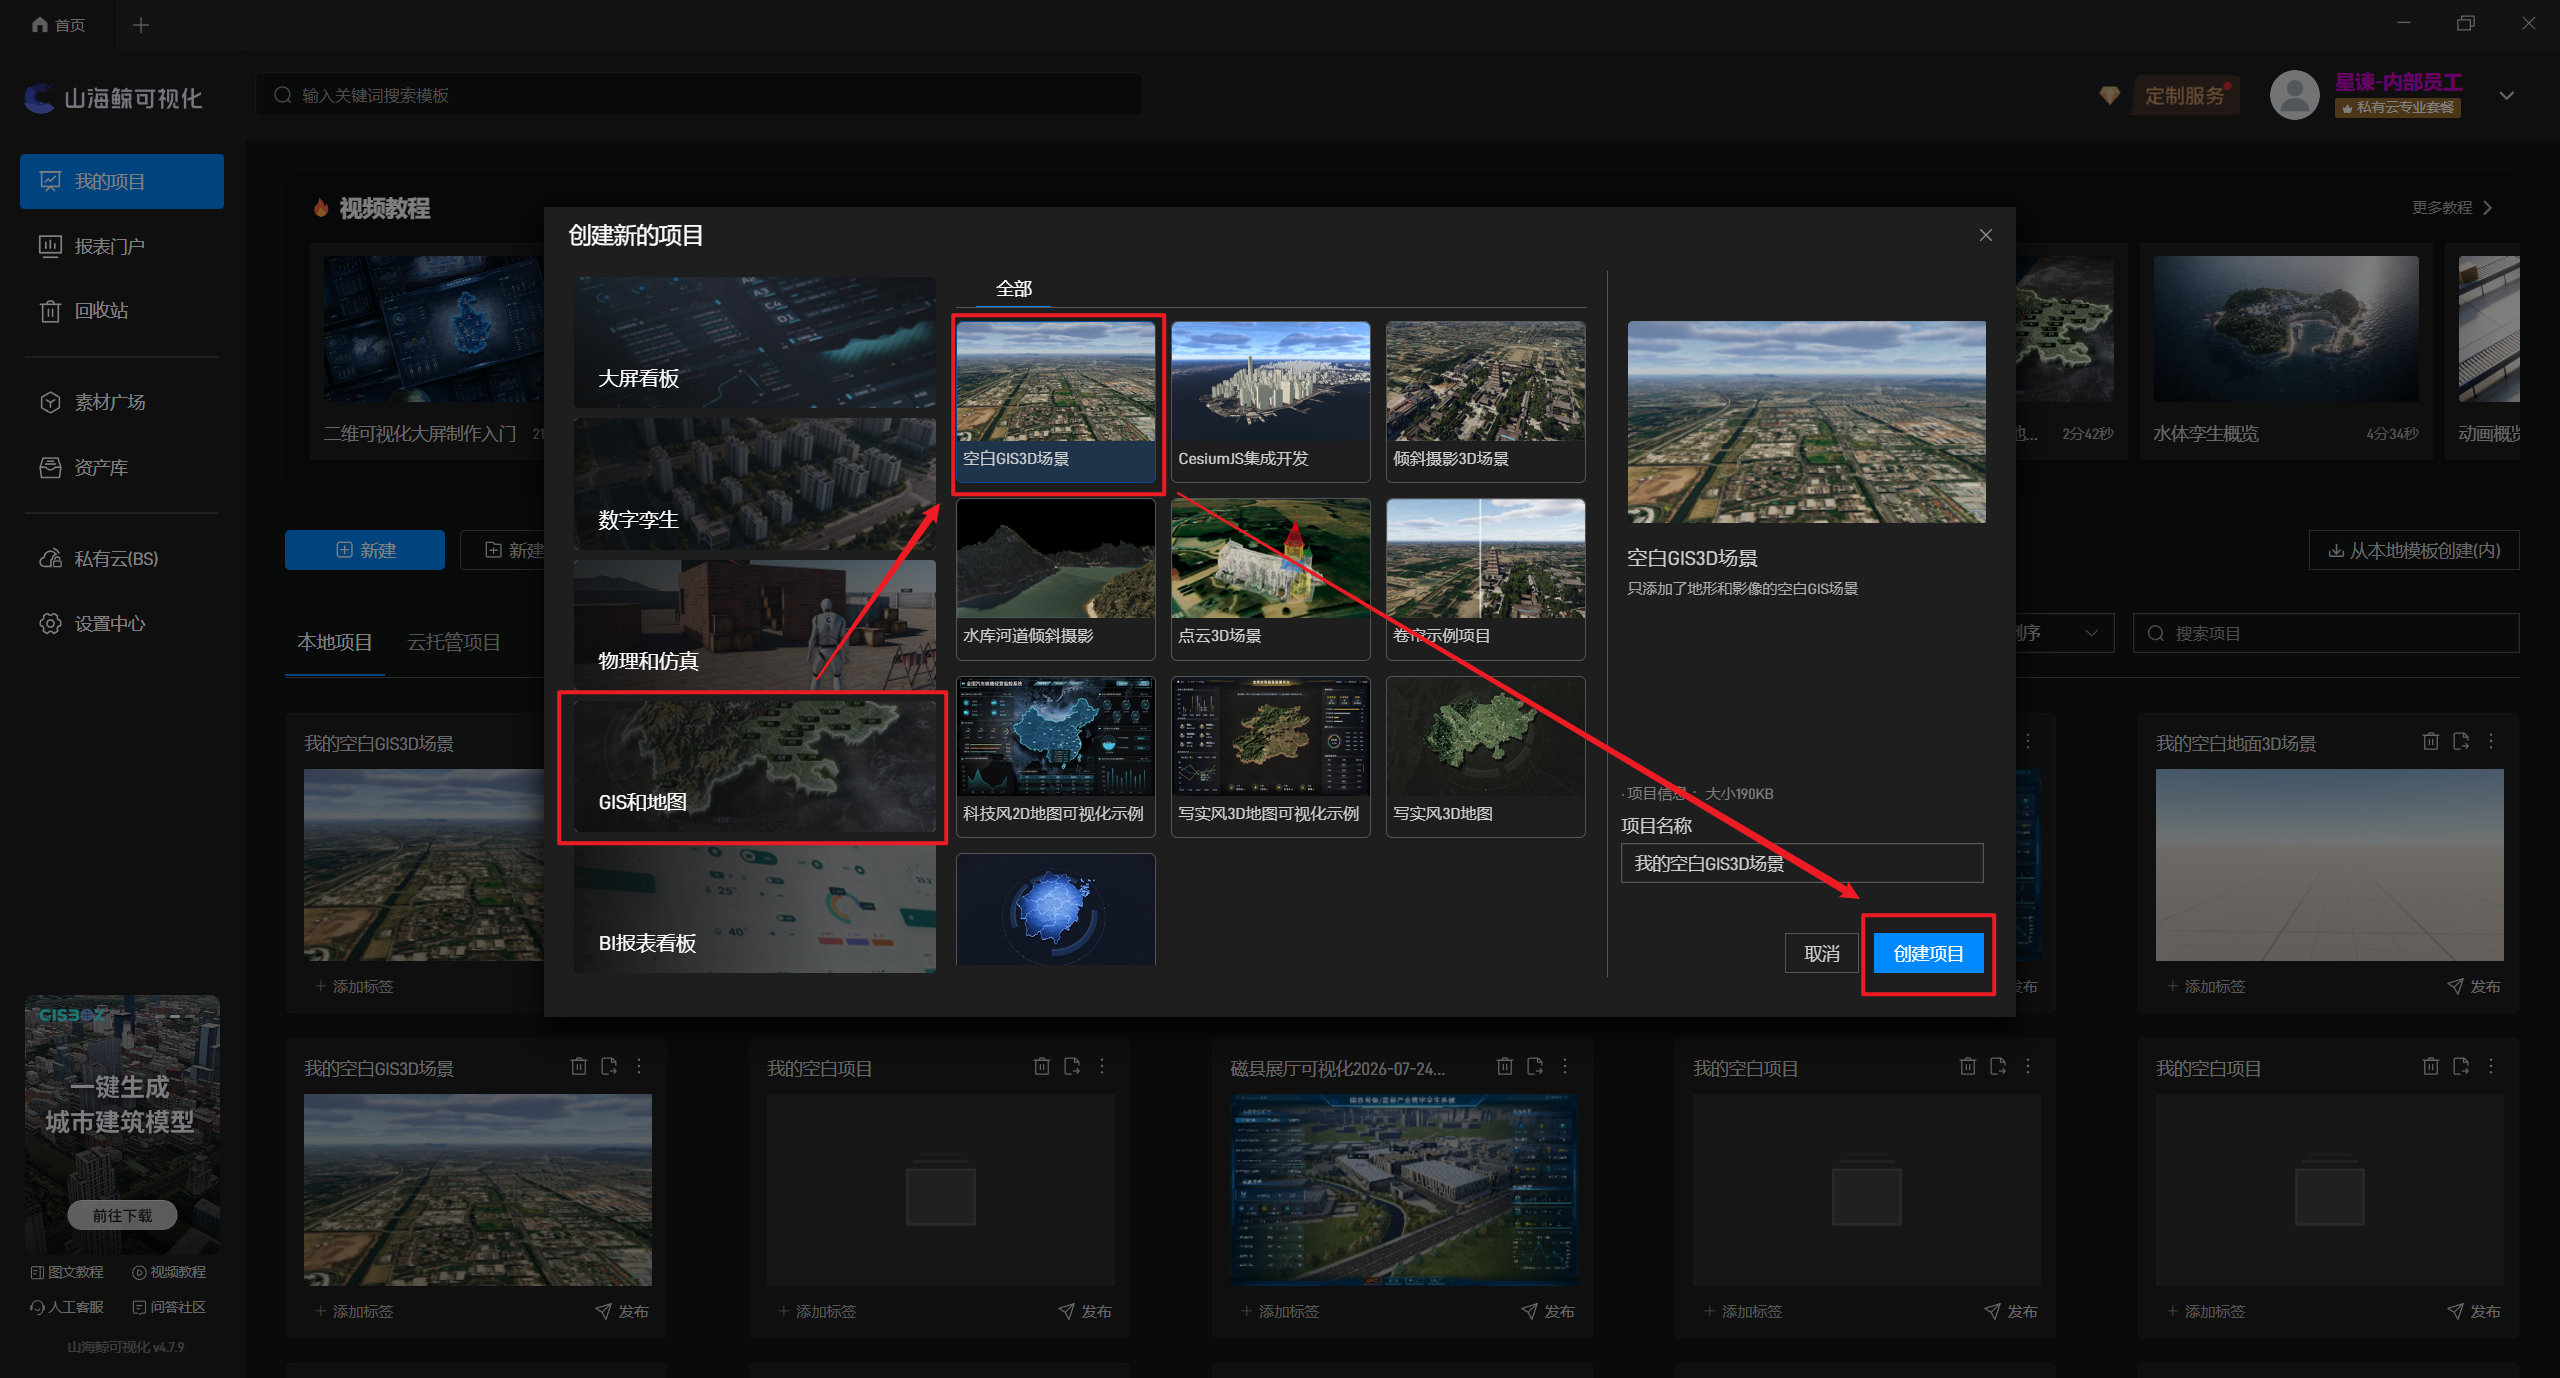Focus the 搜索项目 search field

[2326, 633]
